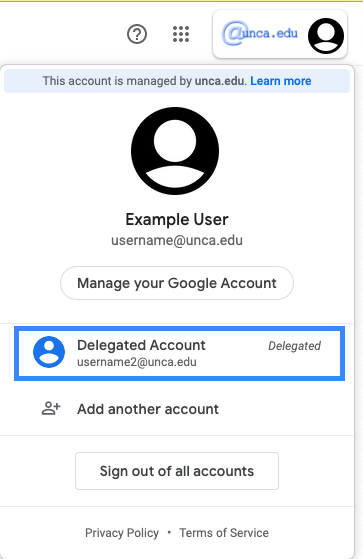
Task: Click the blue Delegated Account avatar icon
Action: [x=49, y=352]
